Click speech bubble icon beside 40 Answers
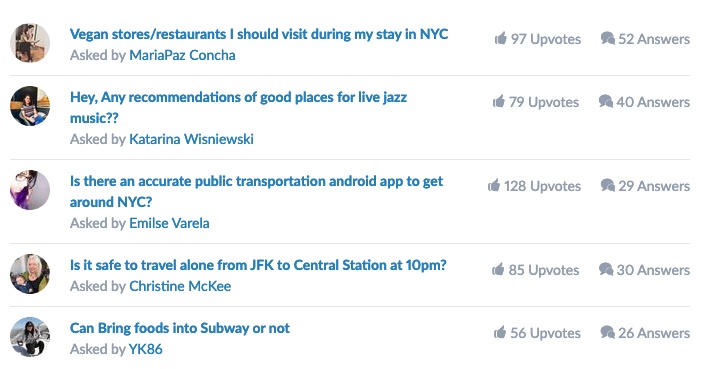This screenshot has width=708, height=369. [x=606, y=101]
